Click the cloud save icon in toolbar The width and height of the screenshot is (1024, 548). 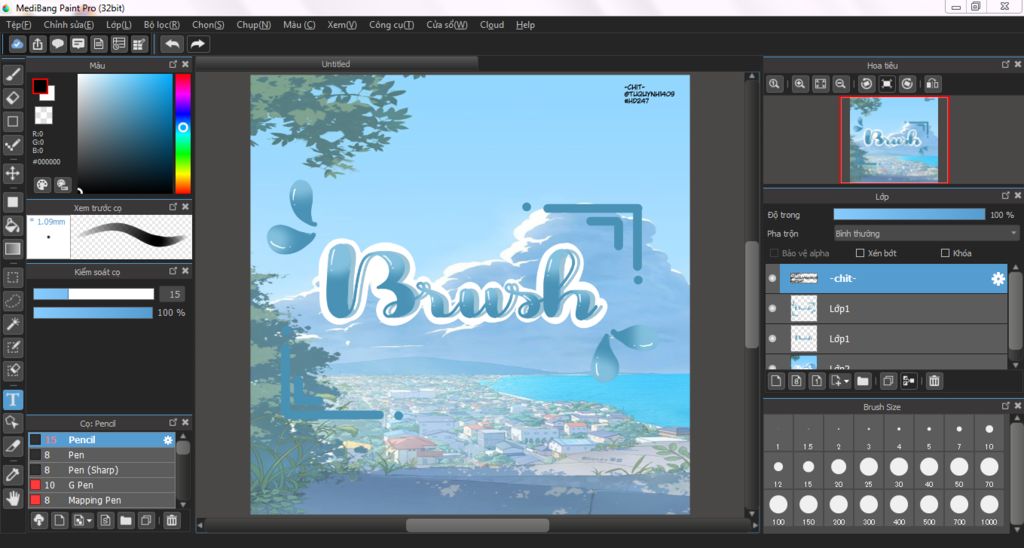click(x=17, y=44)
